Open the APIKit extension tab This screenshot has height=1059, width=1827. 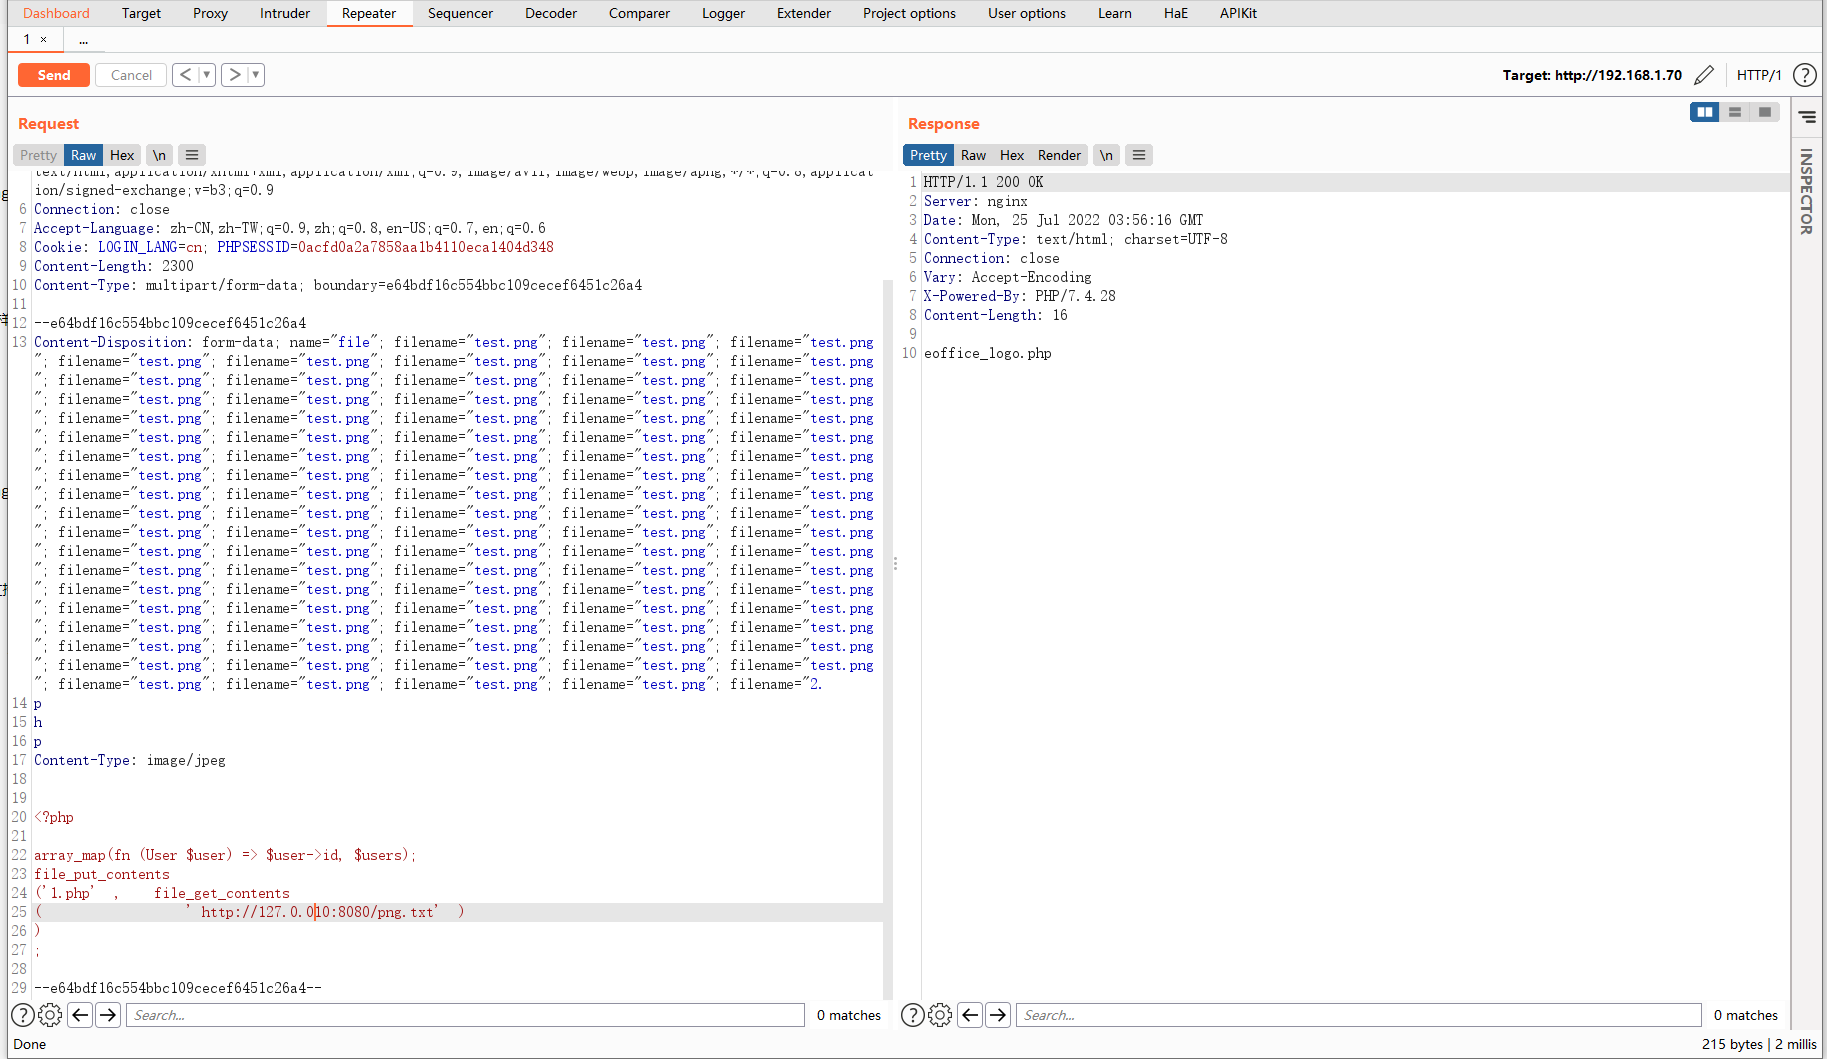point(1238,13)
